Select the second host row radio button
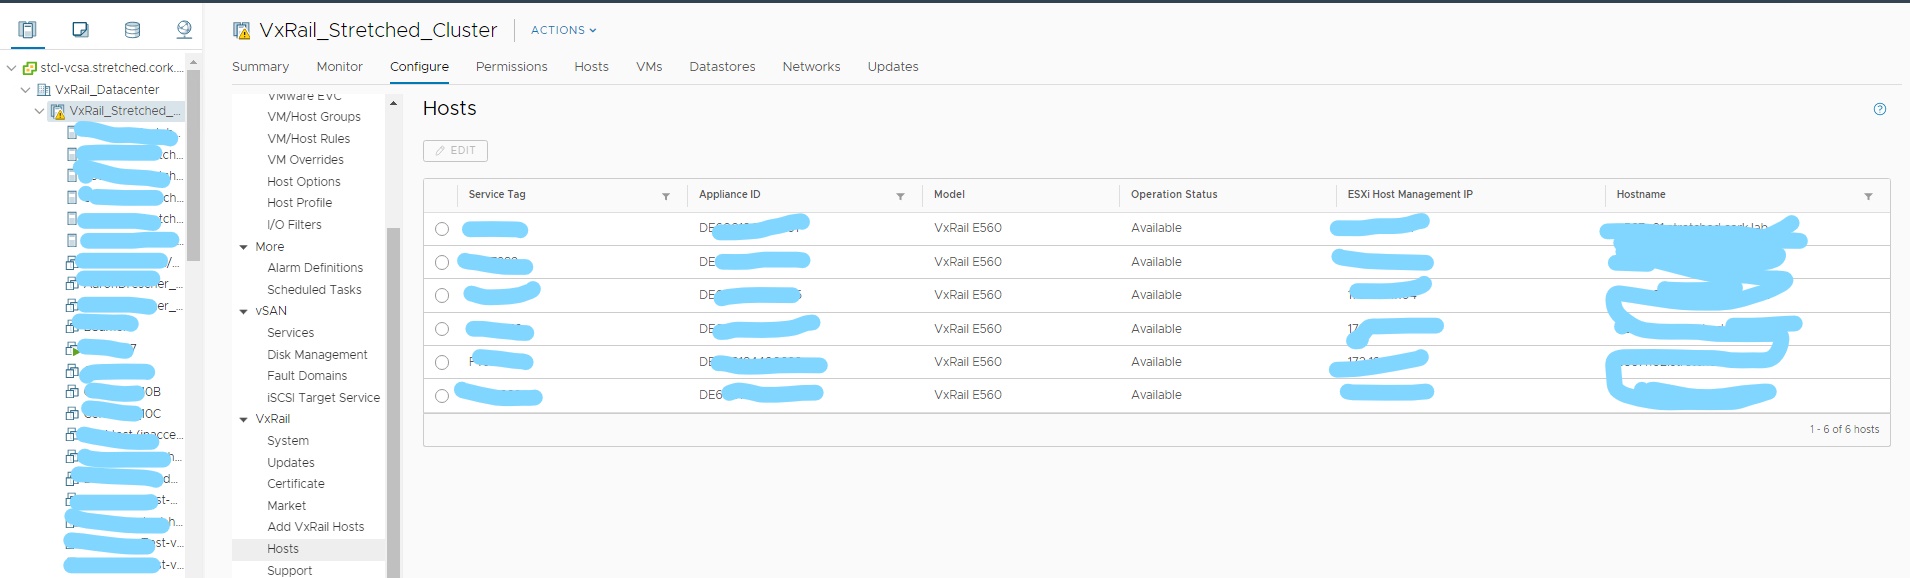1910x578 pixels. pyautogui.click(x=442, y=262)
